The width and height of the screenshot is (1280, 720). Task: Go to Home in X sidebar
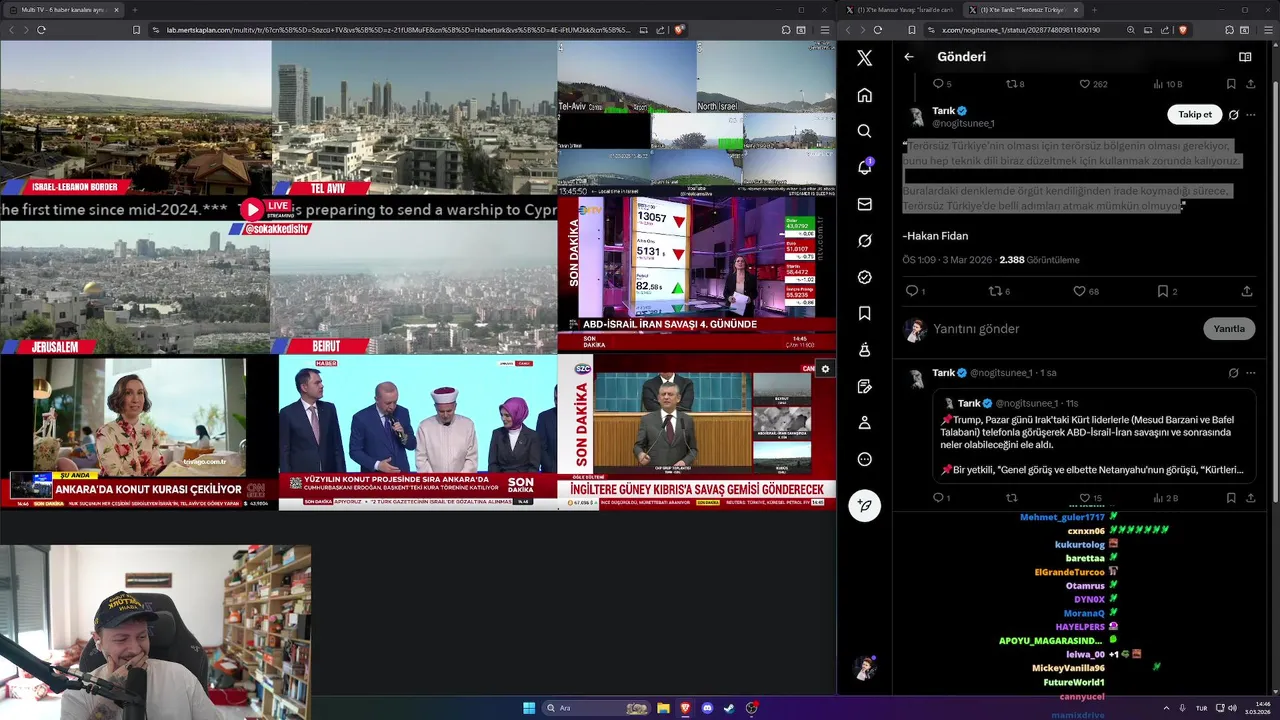[x=864, y=95]
